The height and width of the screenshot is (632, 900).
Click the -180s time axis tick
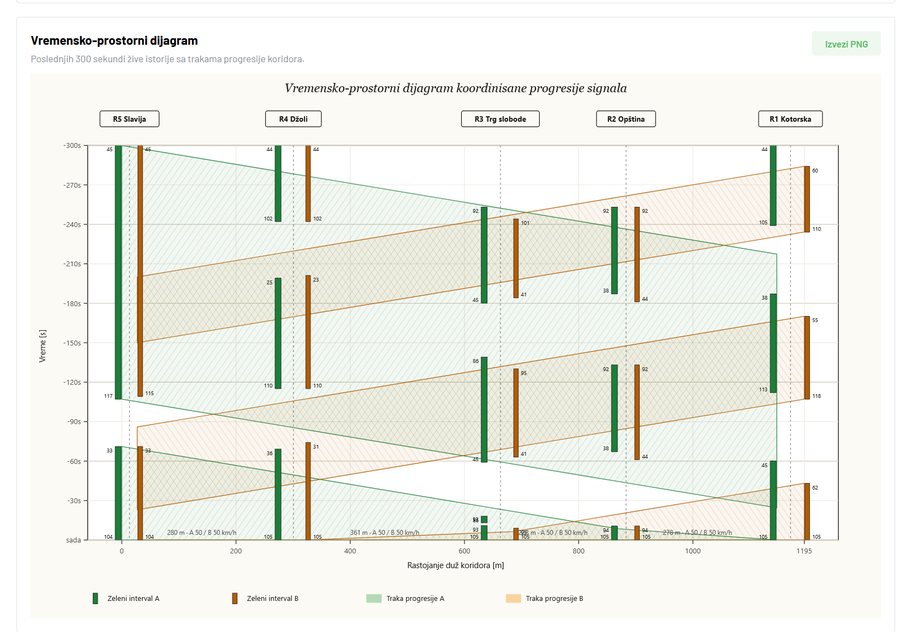(x=72, y=304)
